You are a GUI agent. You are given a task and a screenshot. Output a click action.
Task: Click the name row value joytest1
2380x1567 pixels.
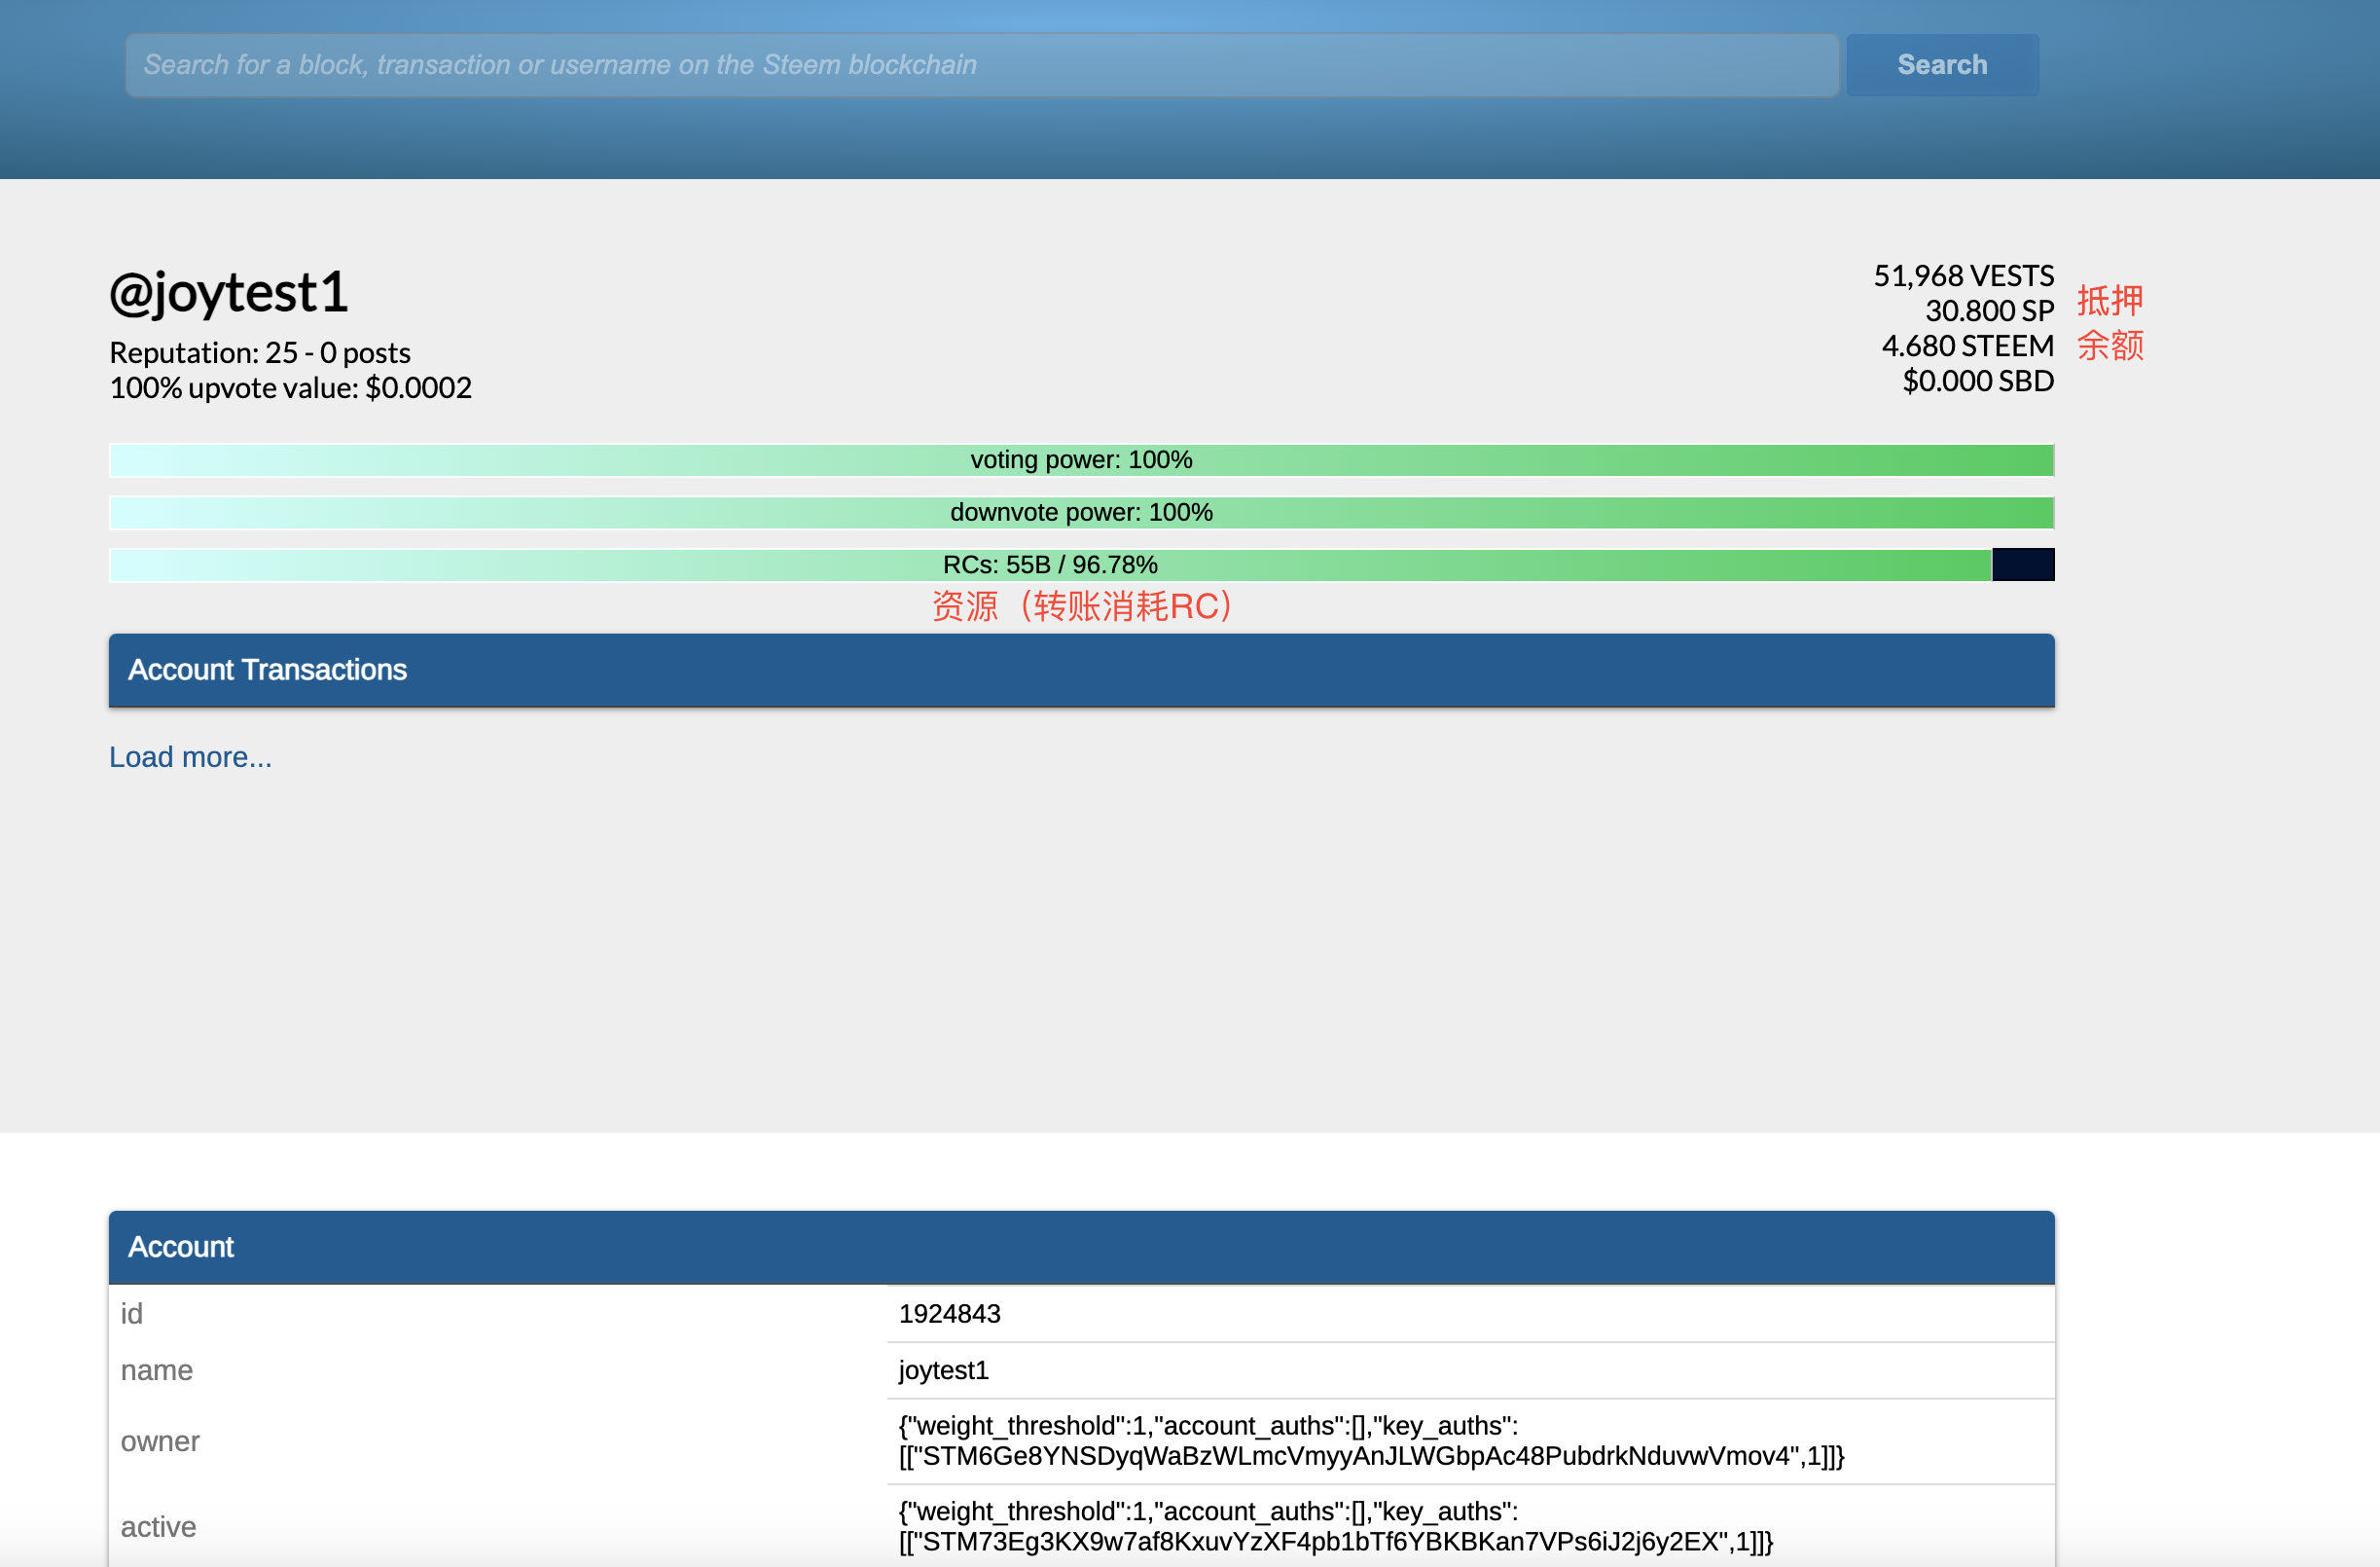coord(943,1370)
